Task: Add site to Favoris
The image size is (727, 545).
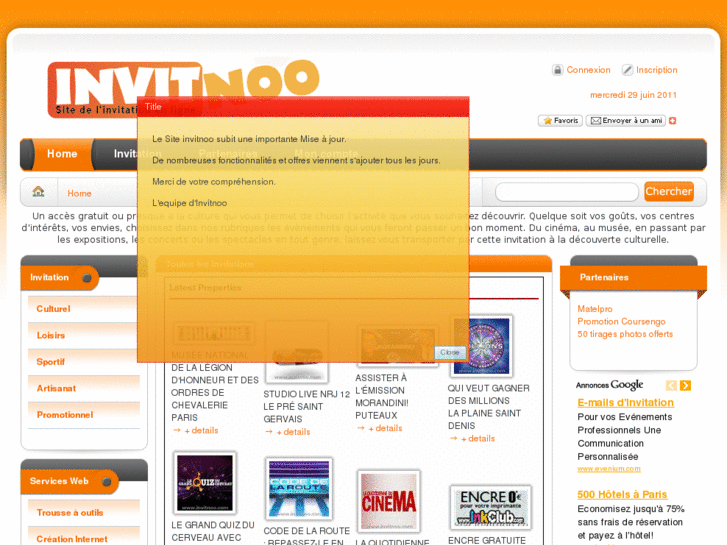Action: 560,121
